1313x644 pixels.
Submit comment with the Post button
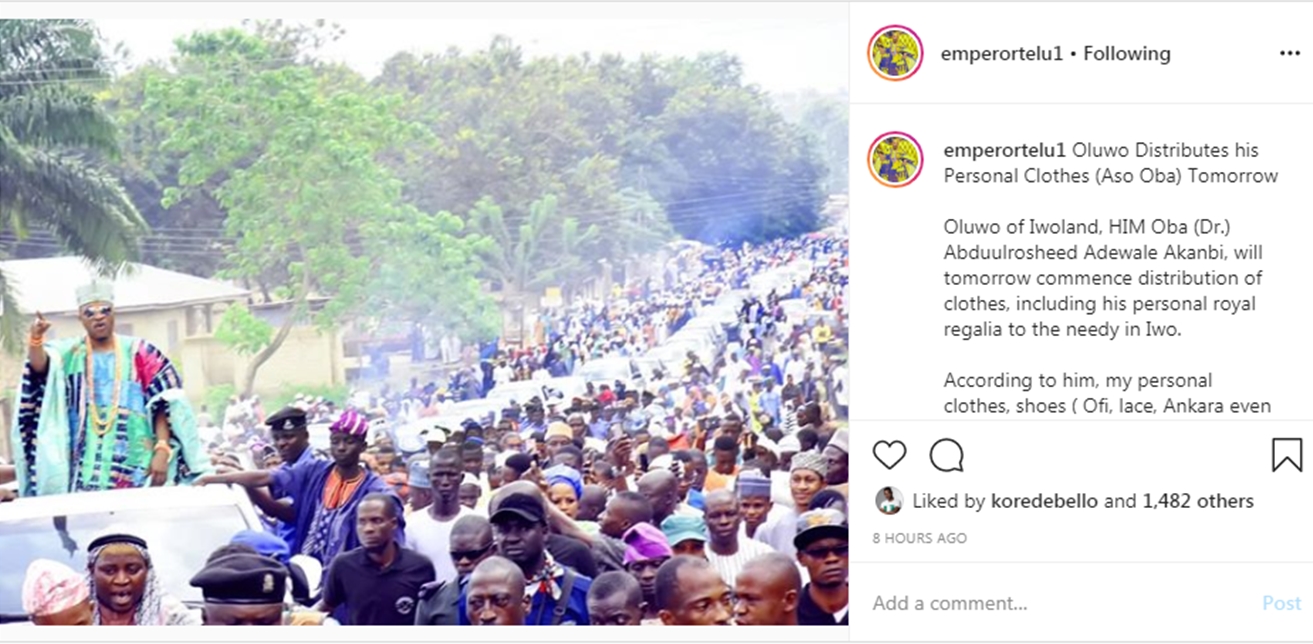click(x=1281, y=603)
